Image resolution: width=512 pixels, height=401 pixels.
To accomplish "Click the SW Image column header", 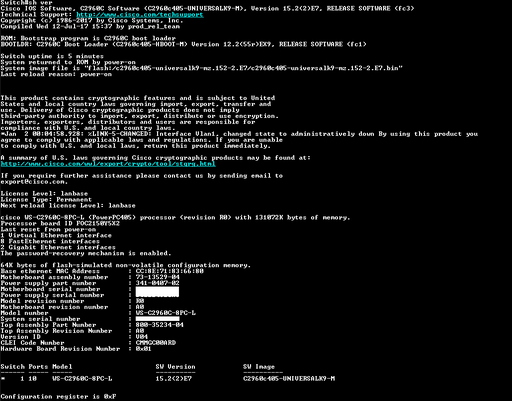I will tap(259, 367).
